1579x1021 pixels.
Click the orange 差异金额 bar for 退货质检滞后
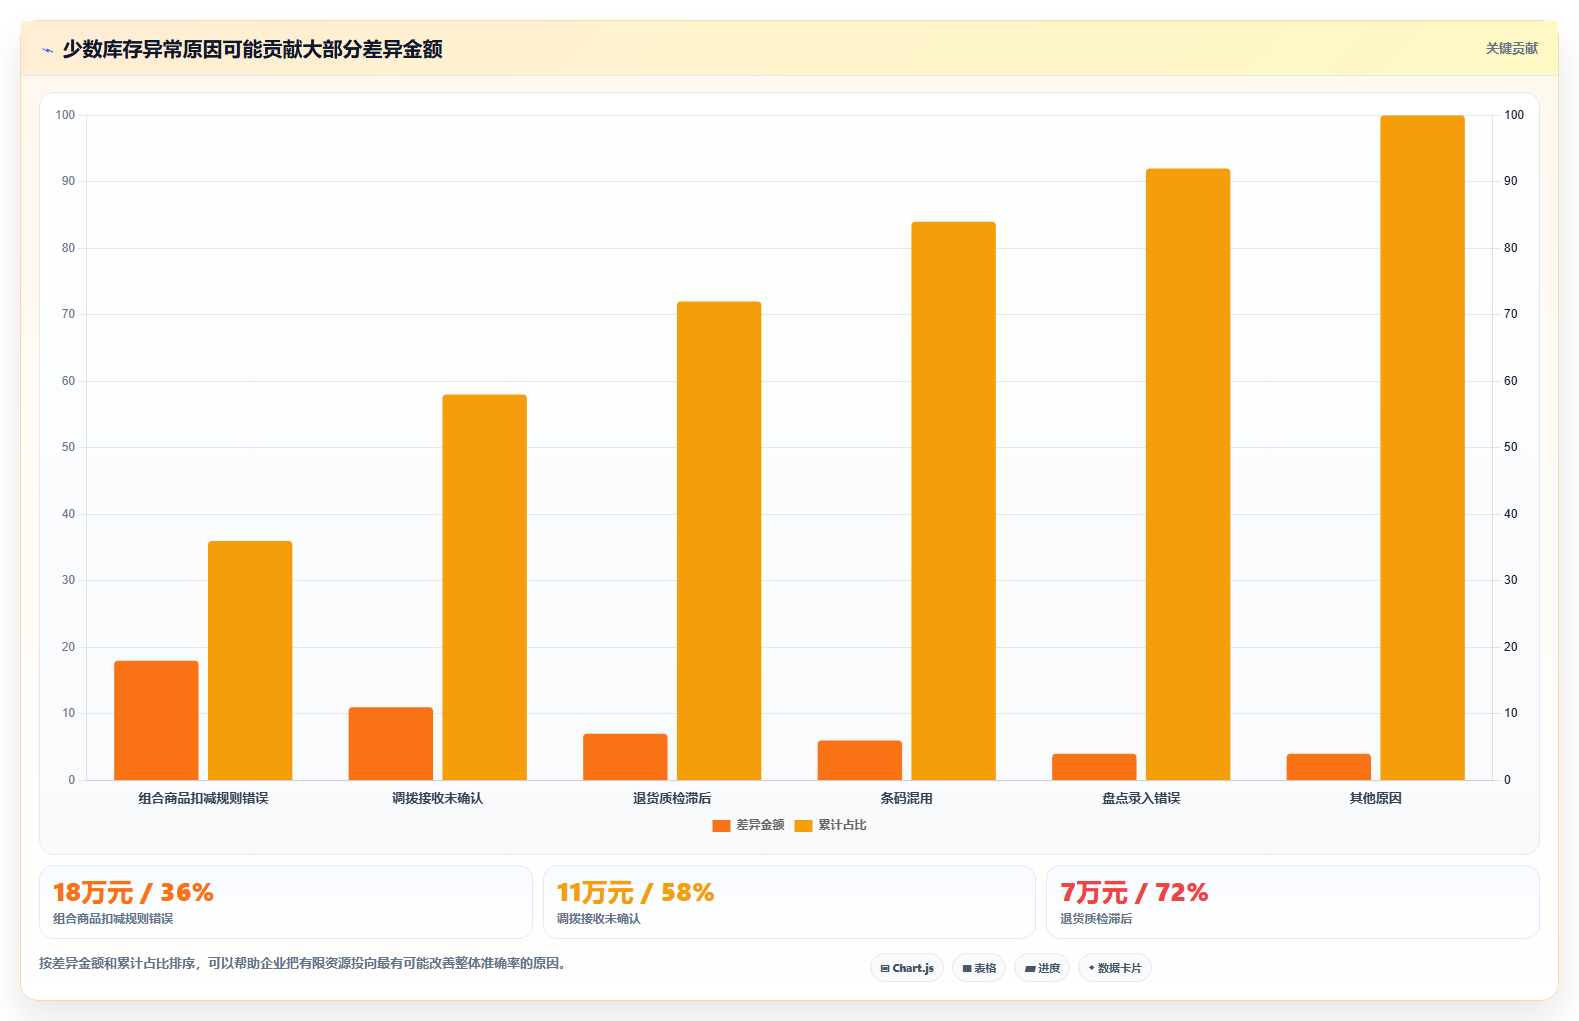(x=625, y=757)
